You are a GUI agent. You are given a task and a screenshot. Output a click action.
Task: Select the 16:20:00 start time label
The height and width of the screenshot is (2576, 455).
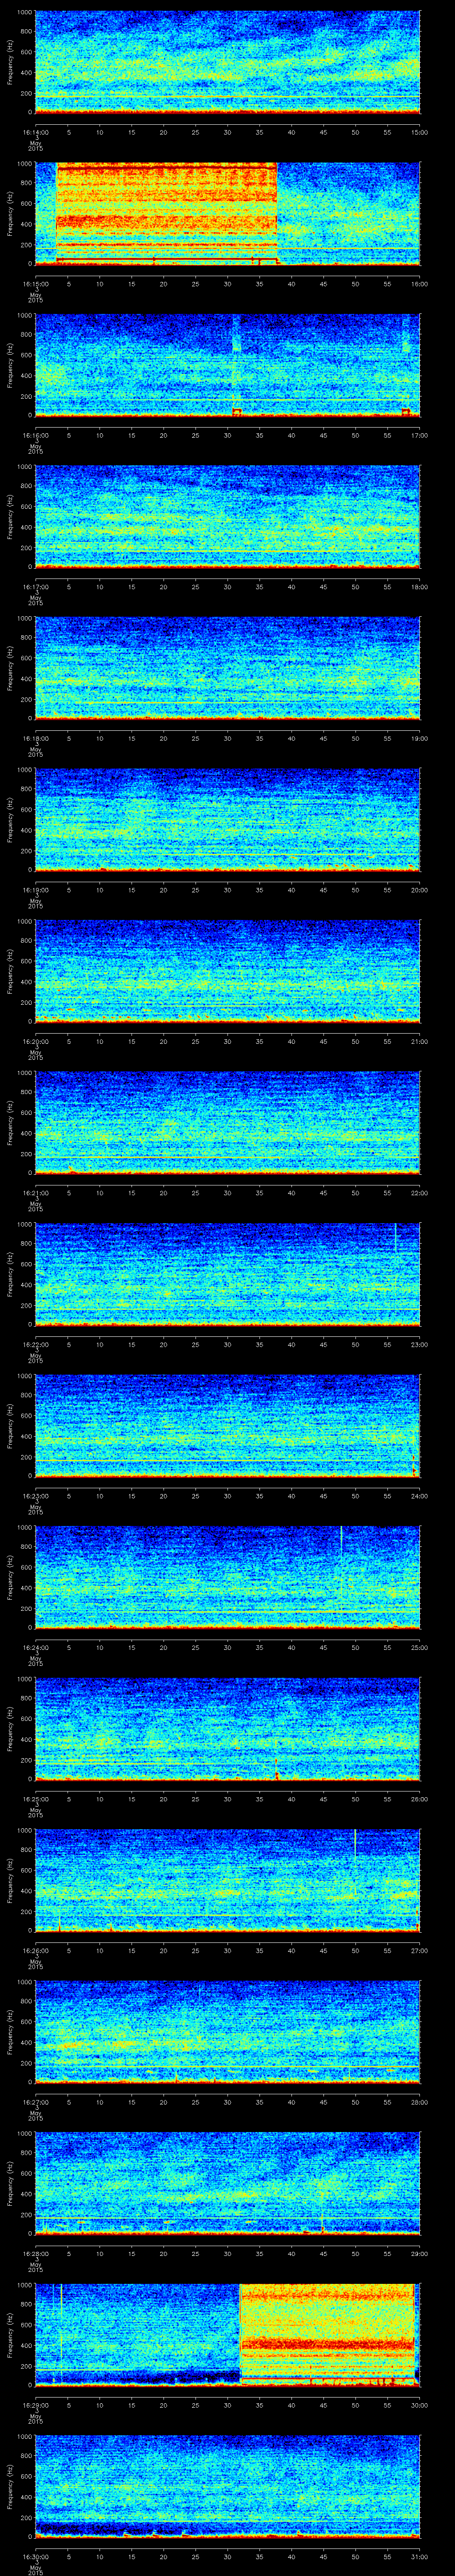click(35, 1041)
